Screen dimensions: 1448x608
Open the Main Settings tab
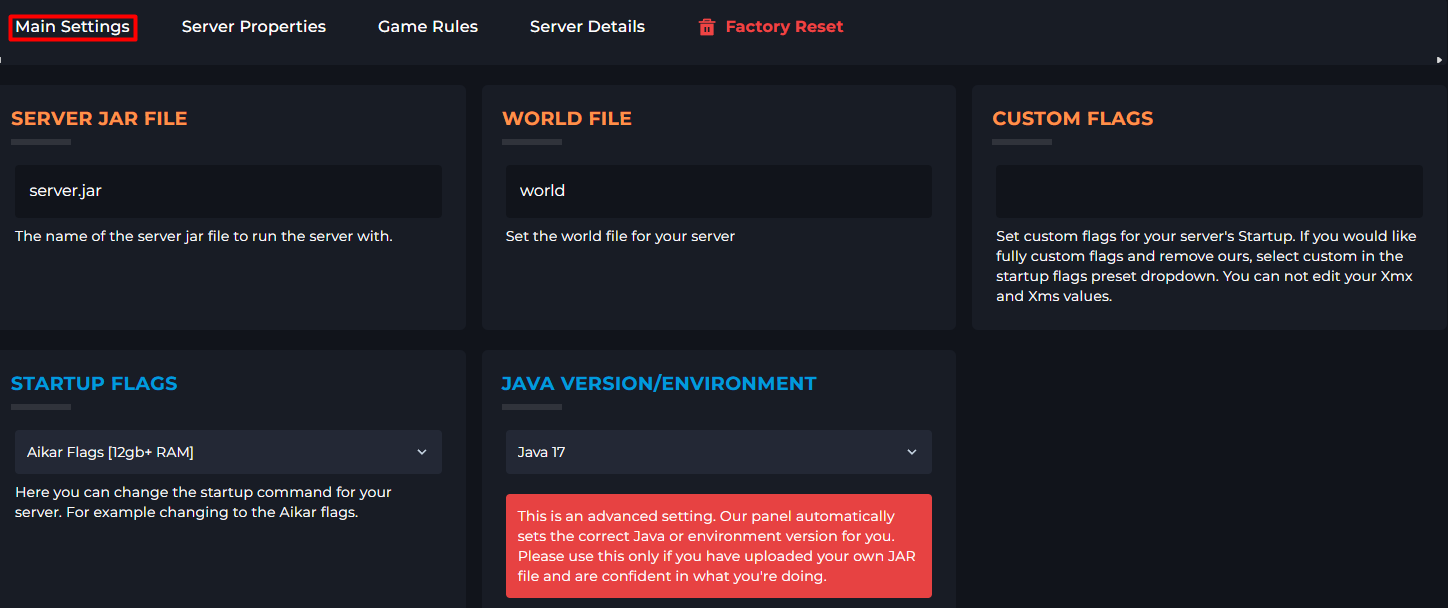click(72, 27)
